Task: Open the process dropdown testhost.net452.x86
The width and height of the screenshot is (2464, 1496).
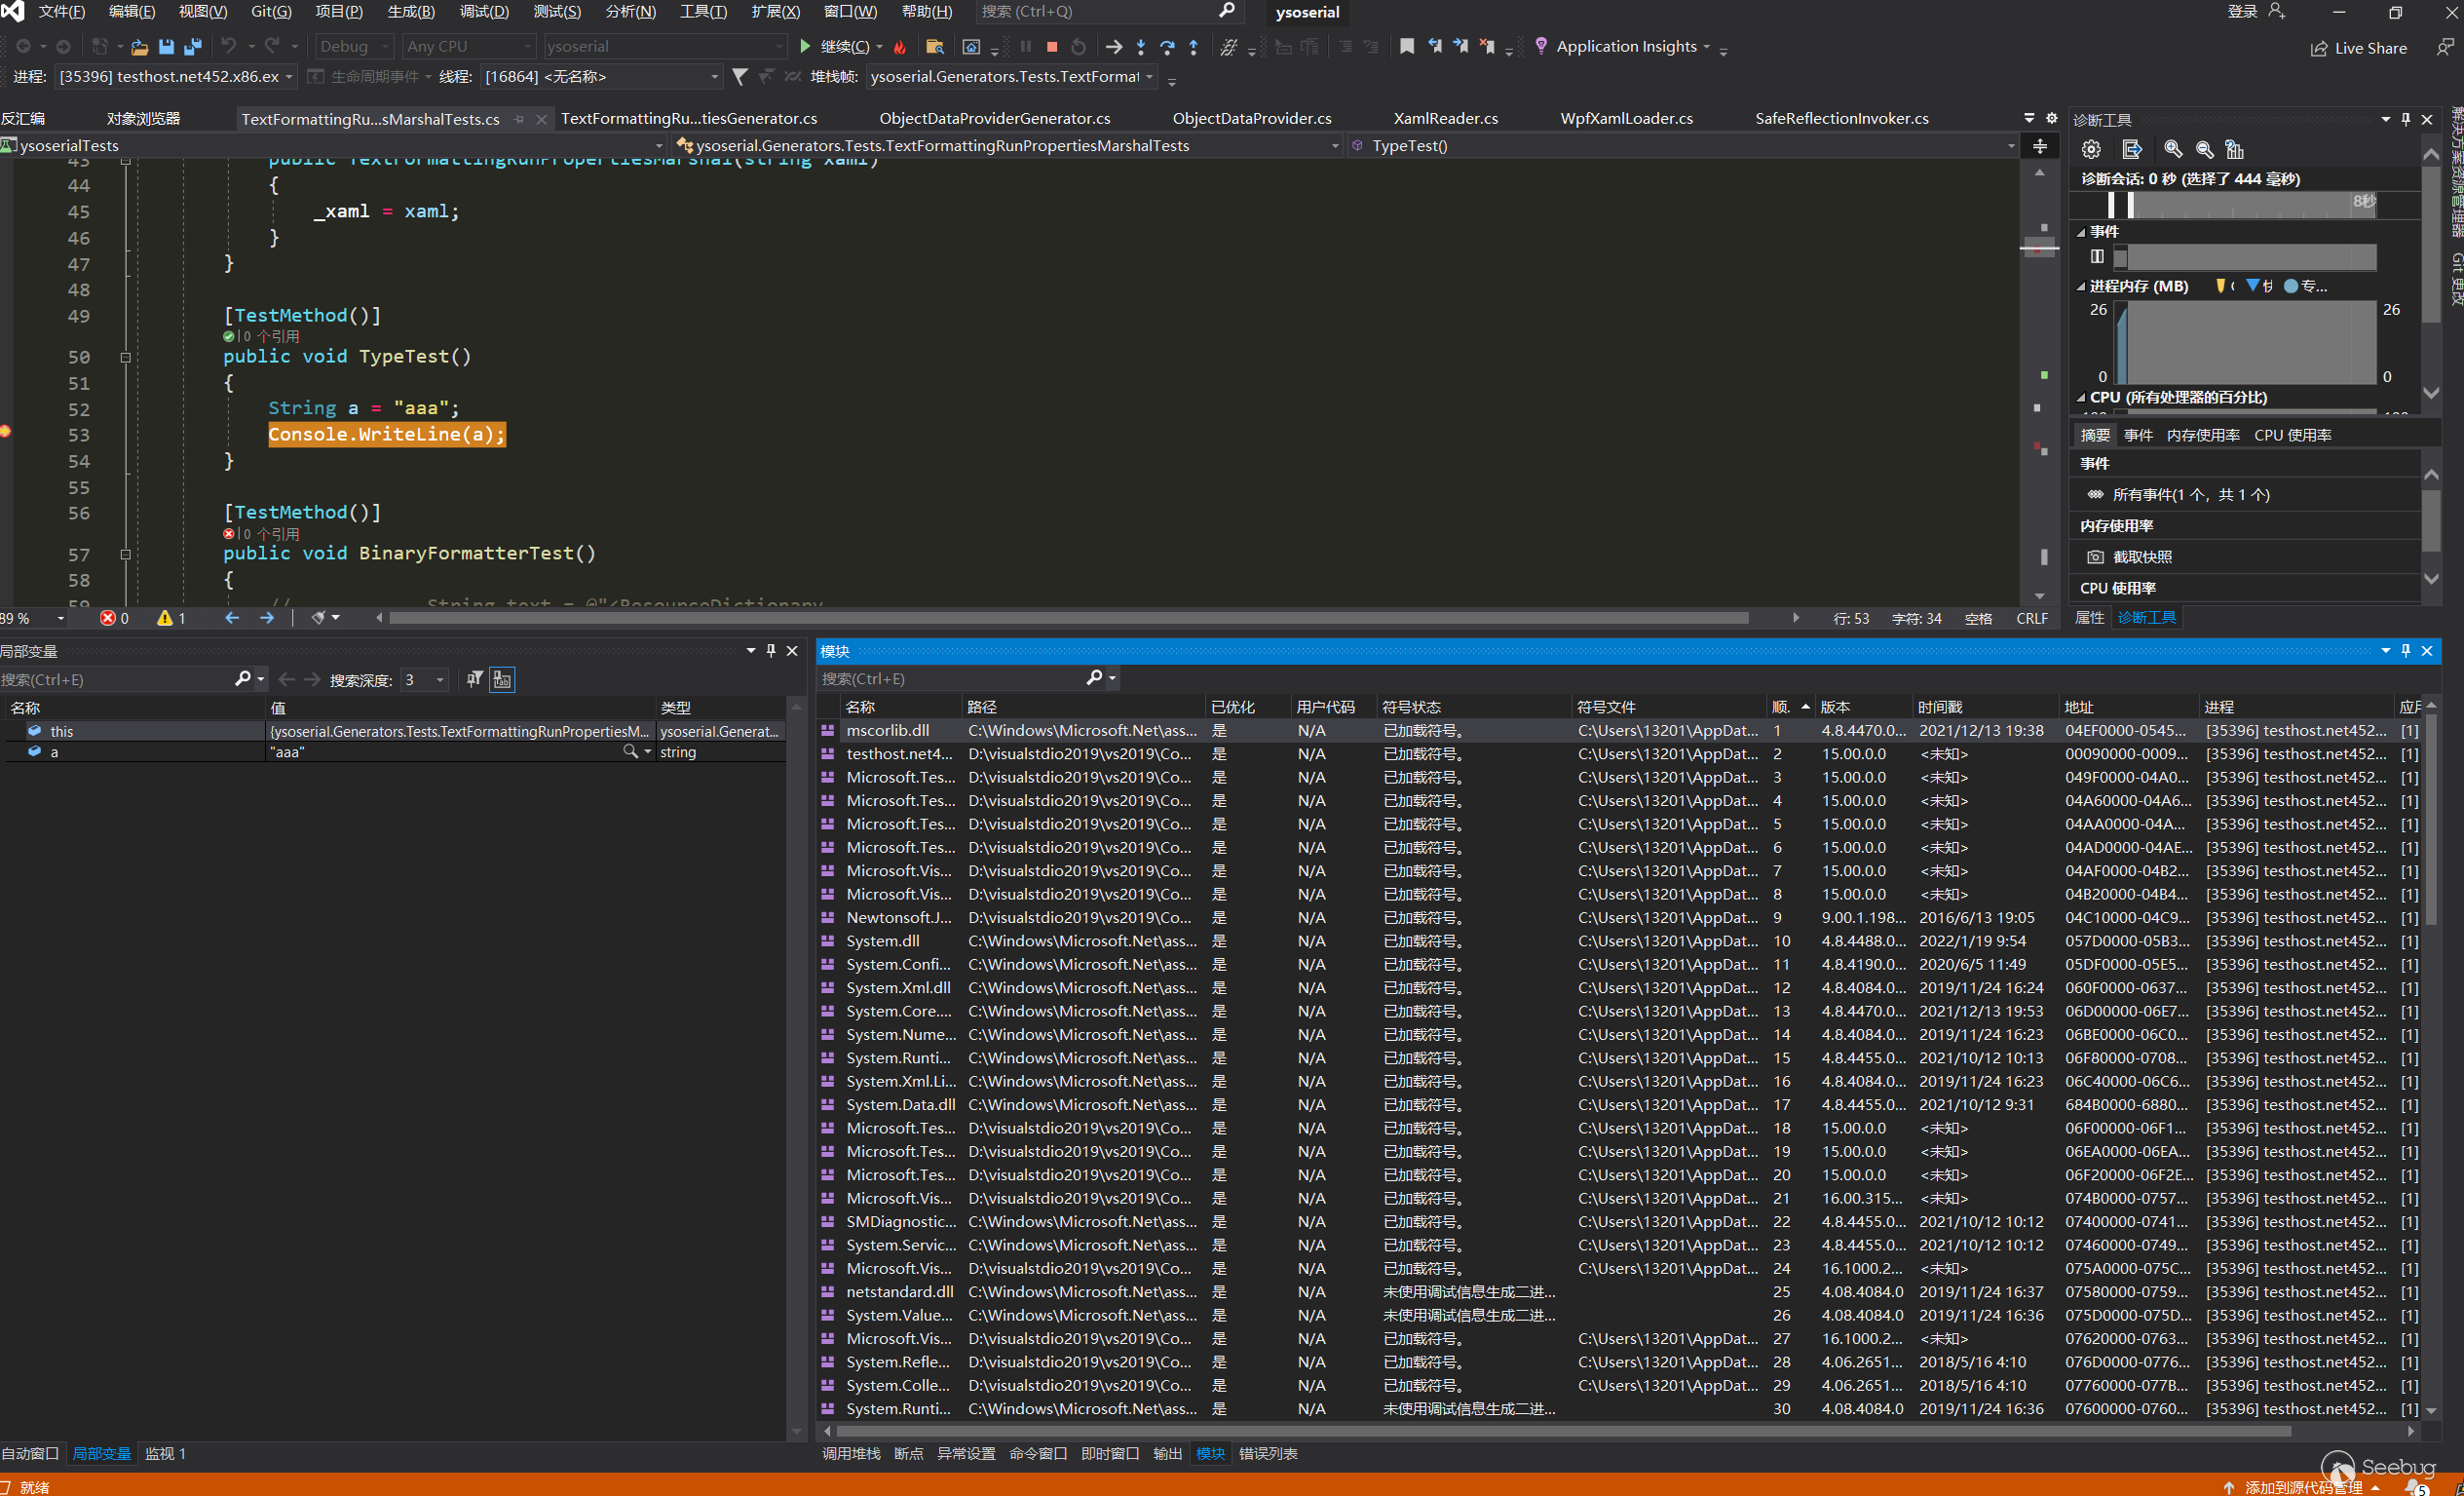Action: 176,77
